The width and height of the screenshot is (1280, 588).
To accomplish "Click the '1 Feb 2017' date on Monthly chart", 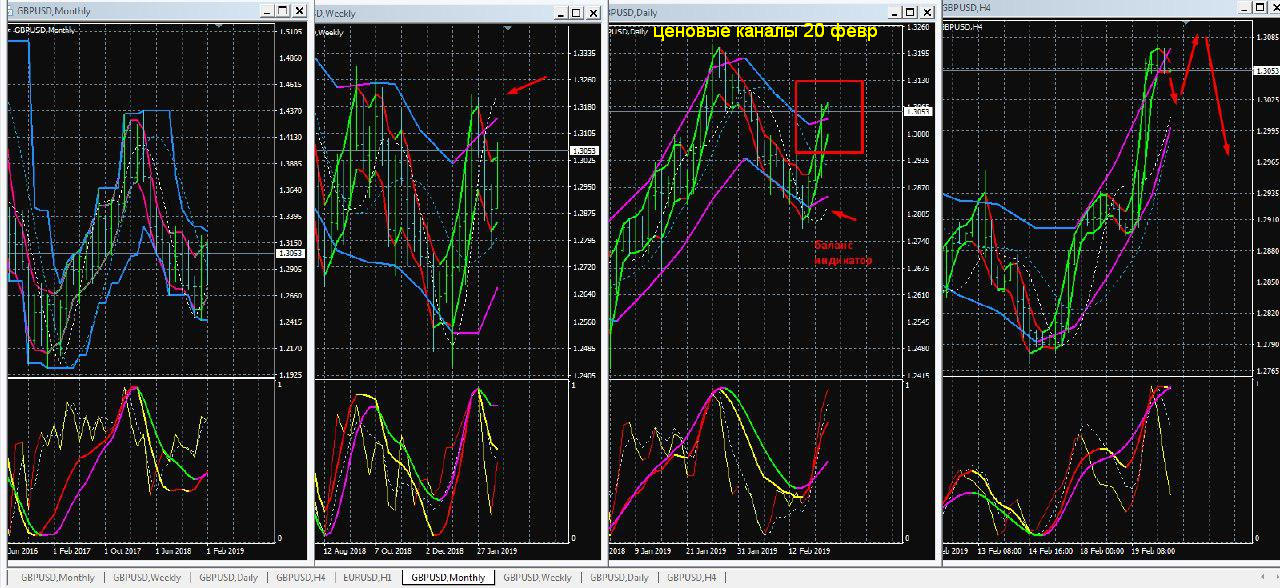I will [x=73, y=550].
